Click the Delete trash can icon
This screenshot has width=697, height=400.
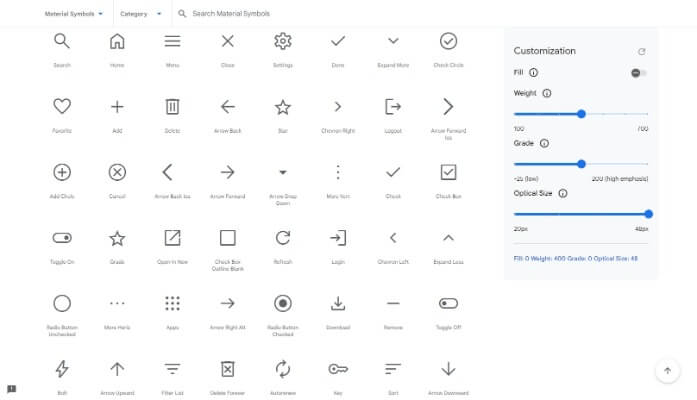click(172, 106)
